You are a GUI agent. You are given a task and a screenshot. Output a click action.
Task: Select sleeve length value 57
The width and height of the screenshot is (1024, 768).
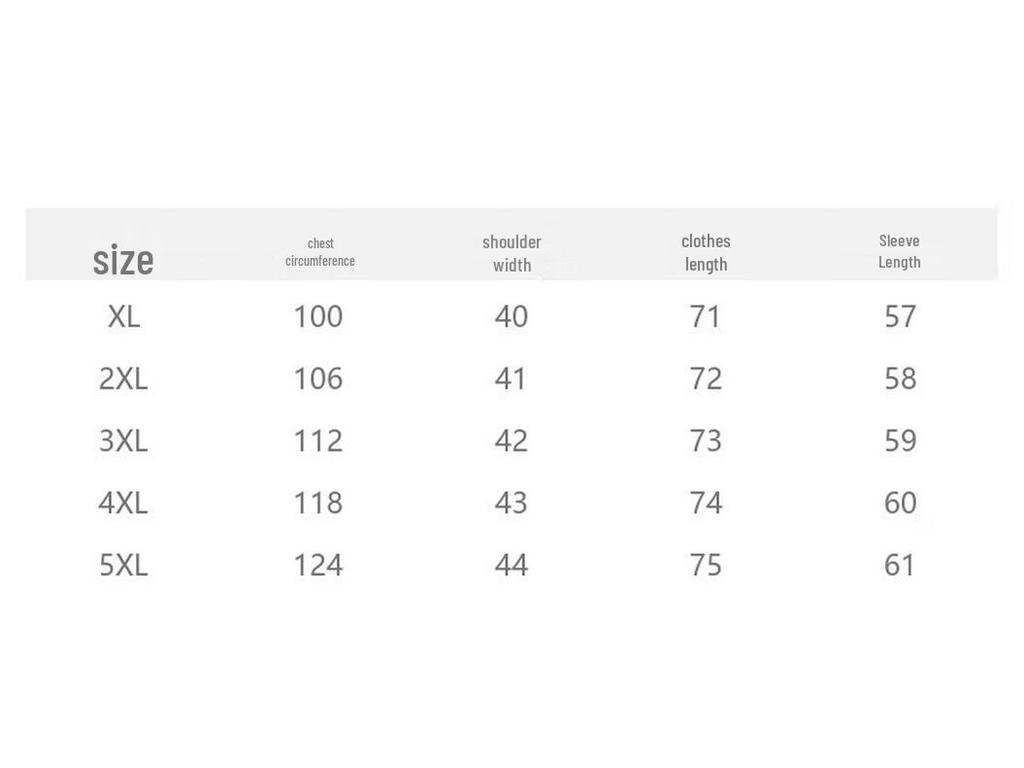901,317
